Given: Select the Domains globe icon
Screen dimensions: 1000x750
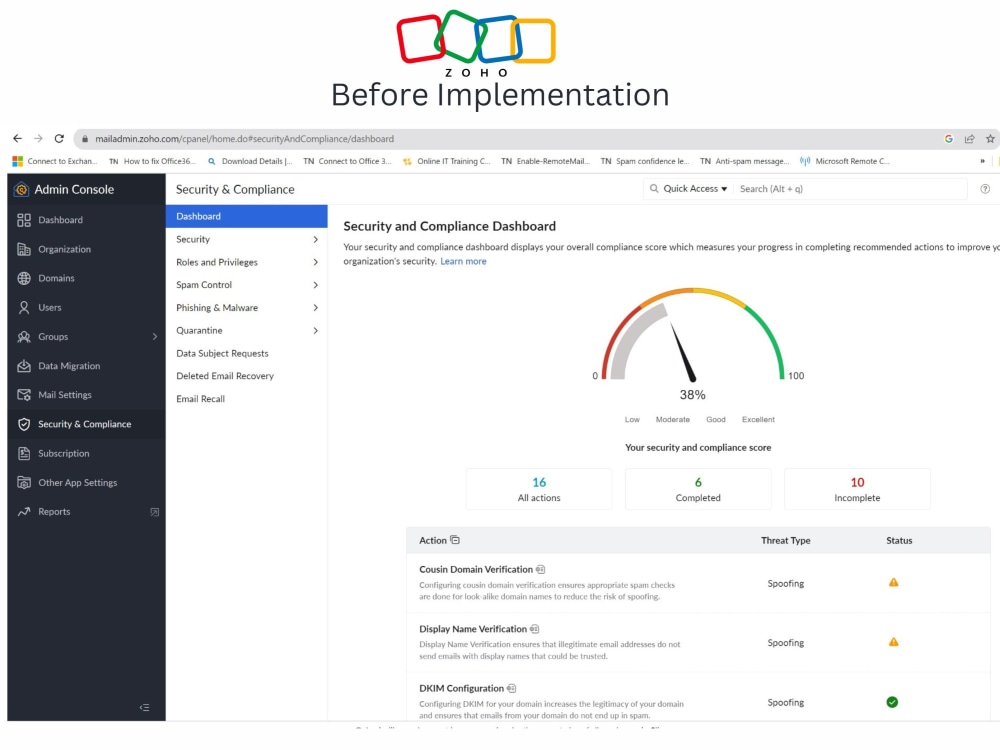Looking at the screenshot, I should pos(22,278).
